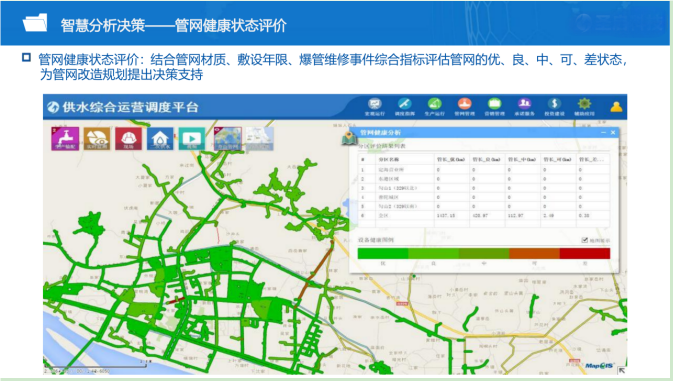Click the red legend color swatch

coord(585,253)
